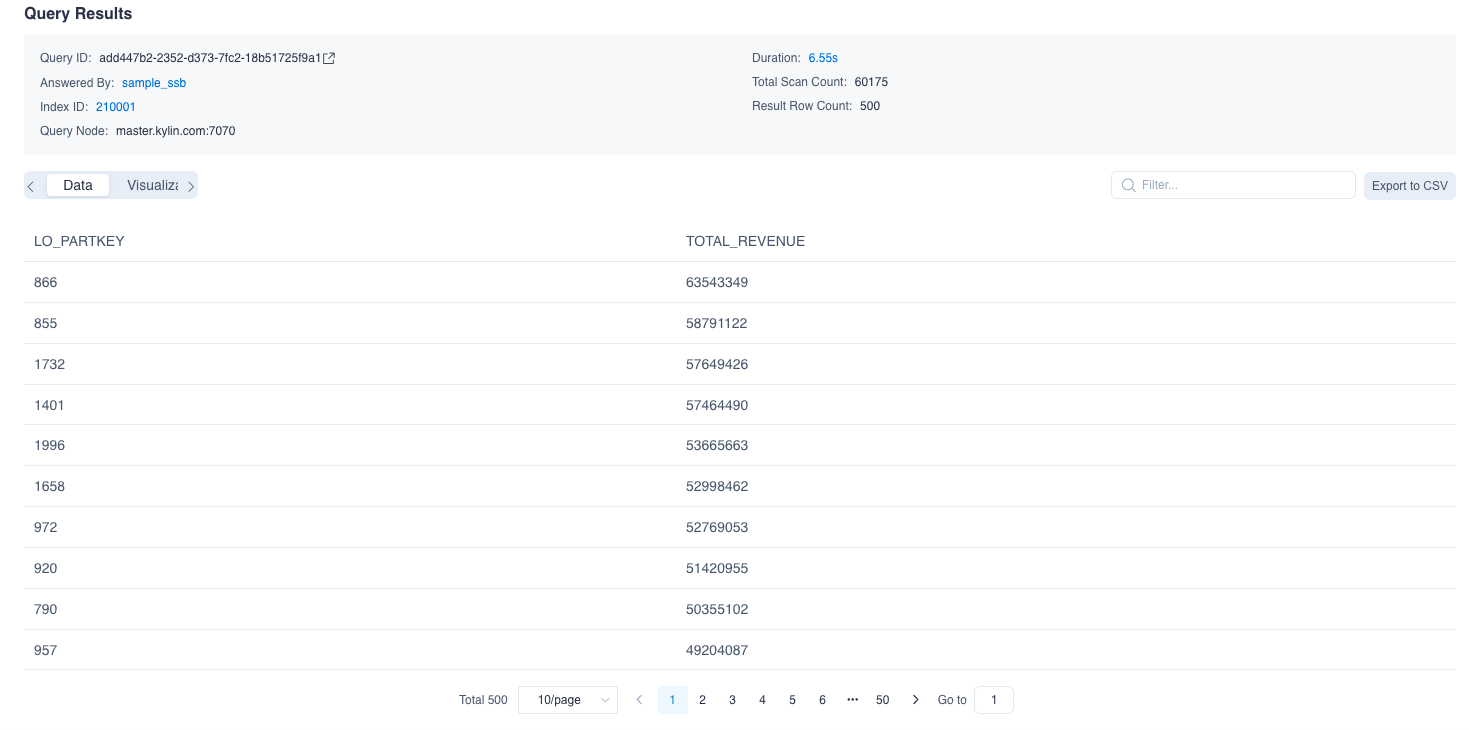The height and width of the screenshot is (730, 1469).
Task: Click the tab scroll right arrow
Action: click(191, 186)
